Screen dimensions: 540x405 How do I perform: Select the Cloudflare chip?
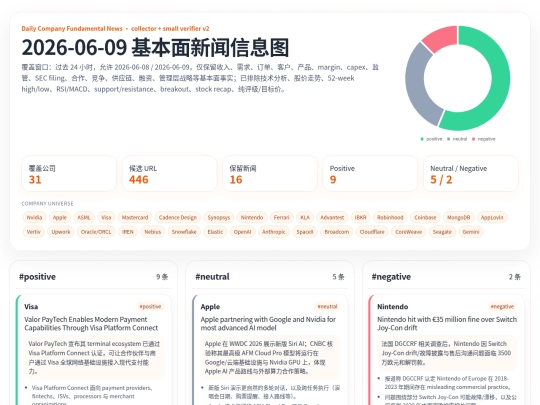coord(372,232)
